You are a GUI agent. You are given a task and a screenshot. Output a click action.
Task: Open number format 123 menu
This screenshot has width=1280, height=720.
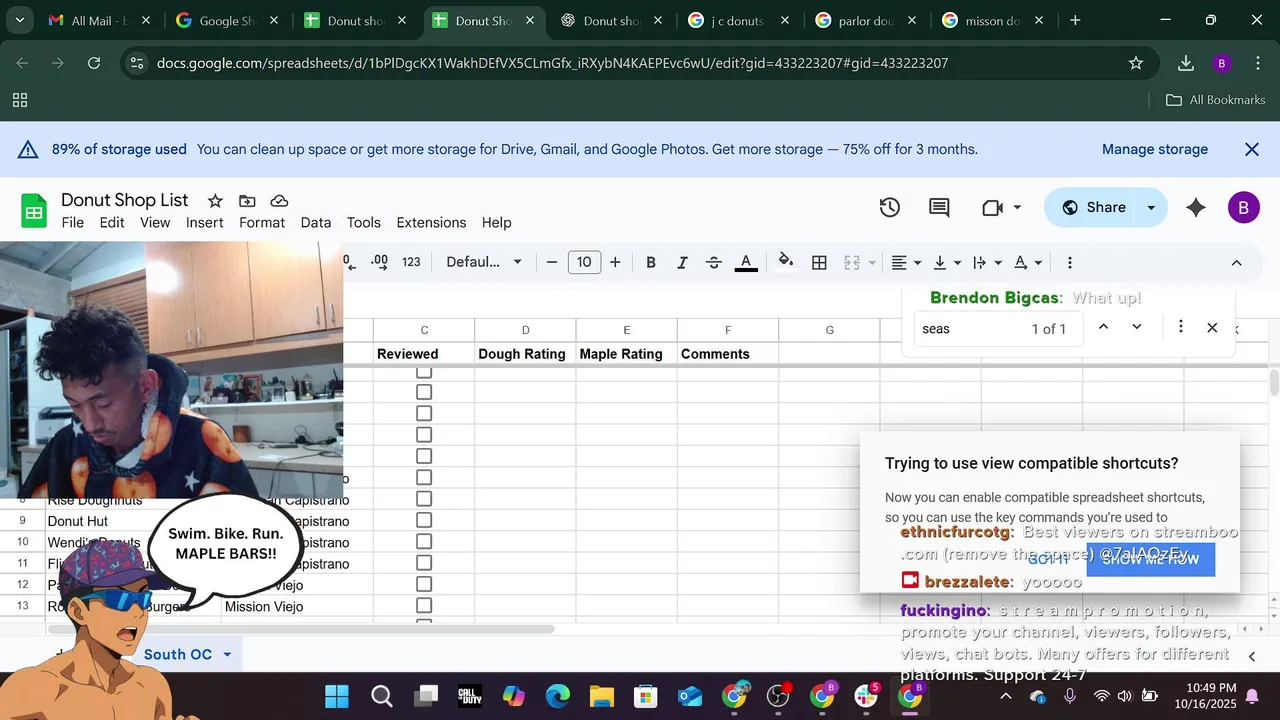(411, 262)
